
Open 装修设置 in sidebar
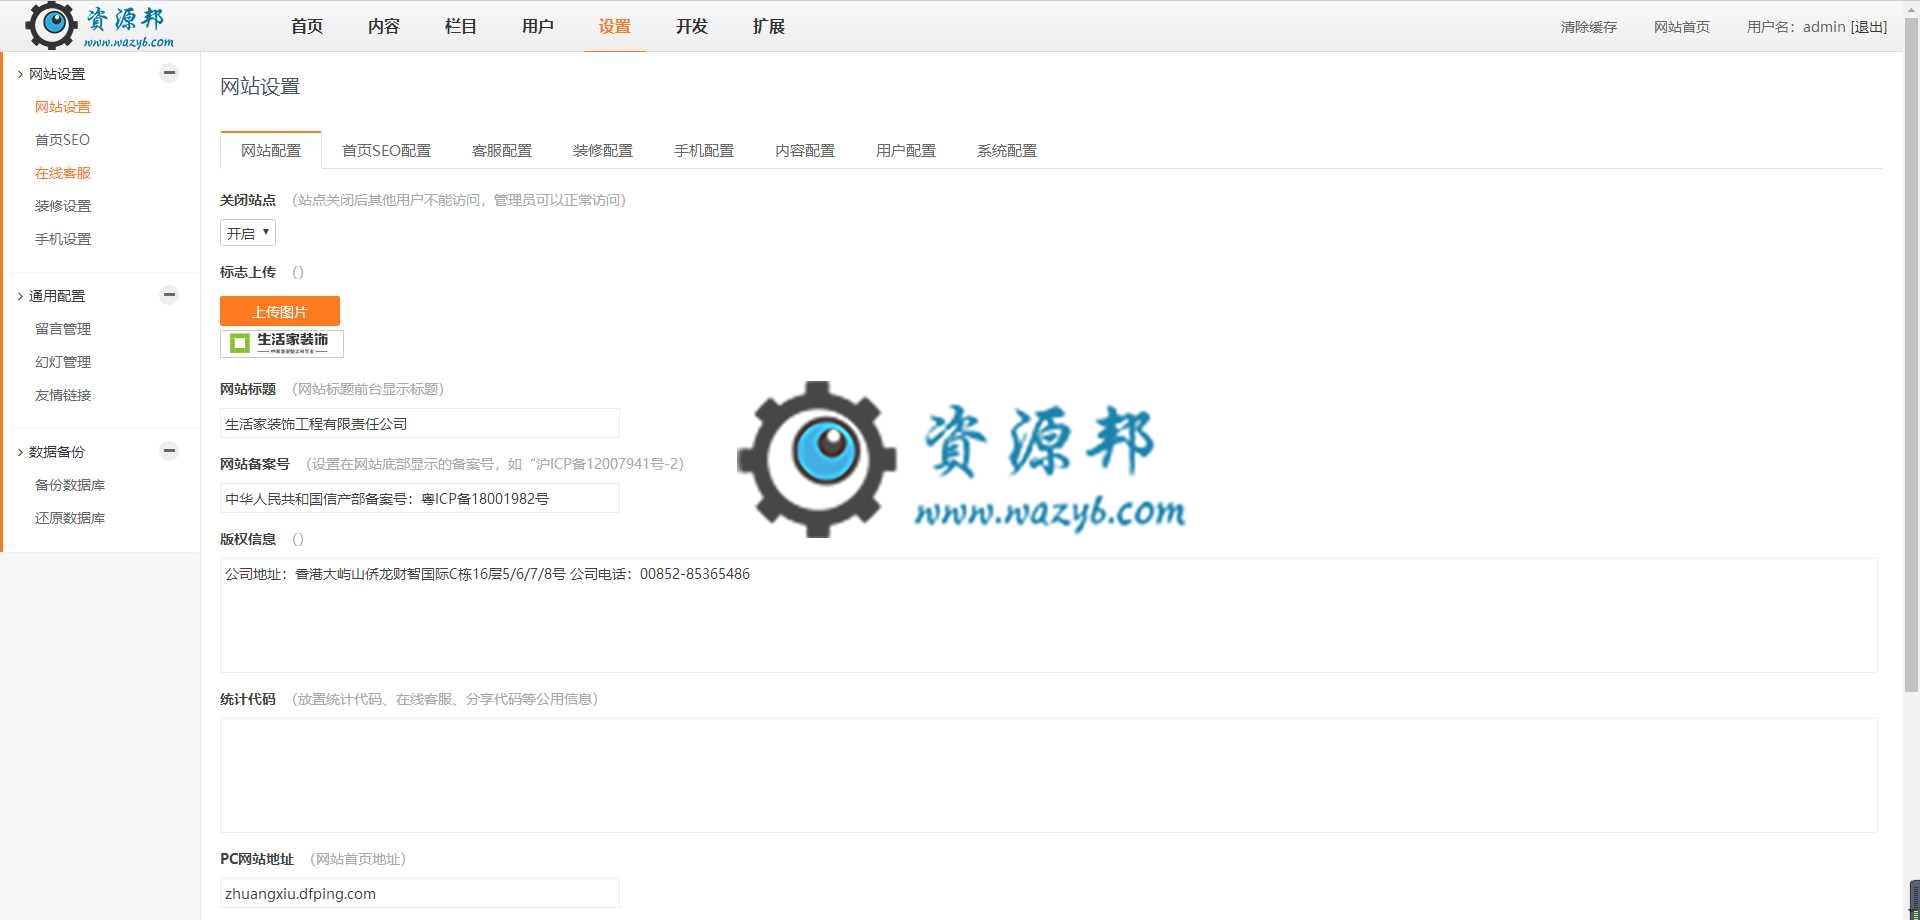[x=63, y=206]
